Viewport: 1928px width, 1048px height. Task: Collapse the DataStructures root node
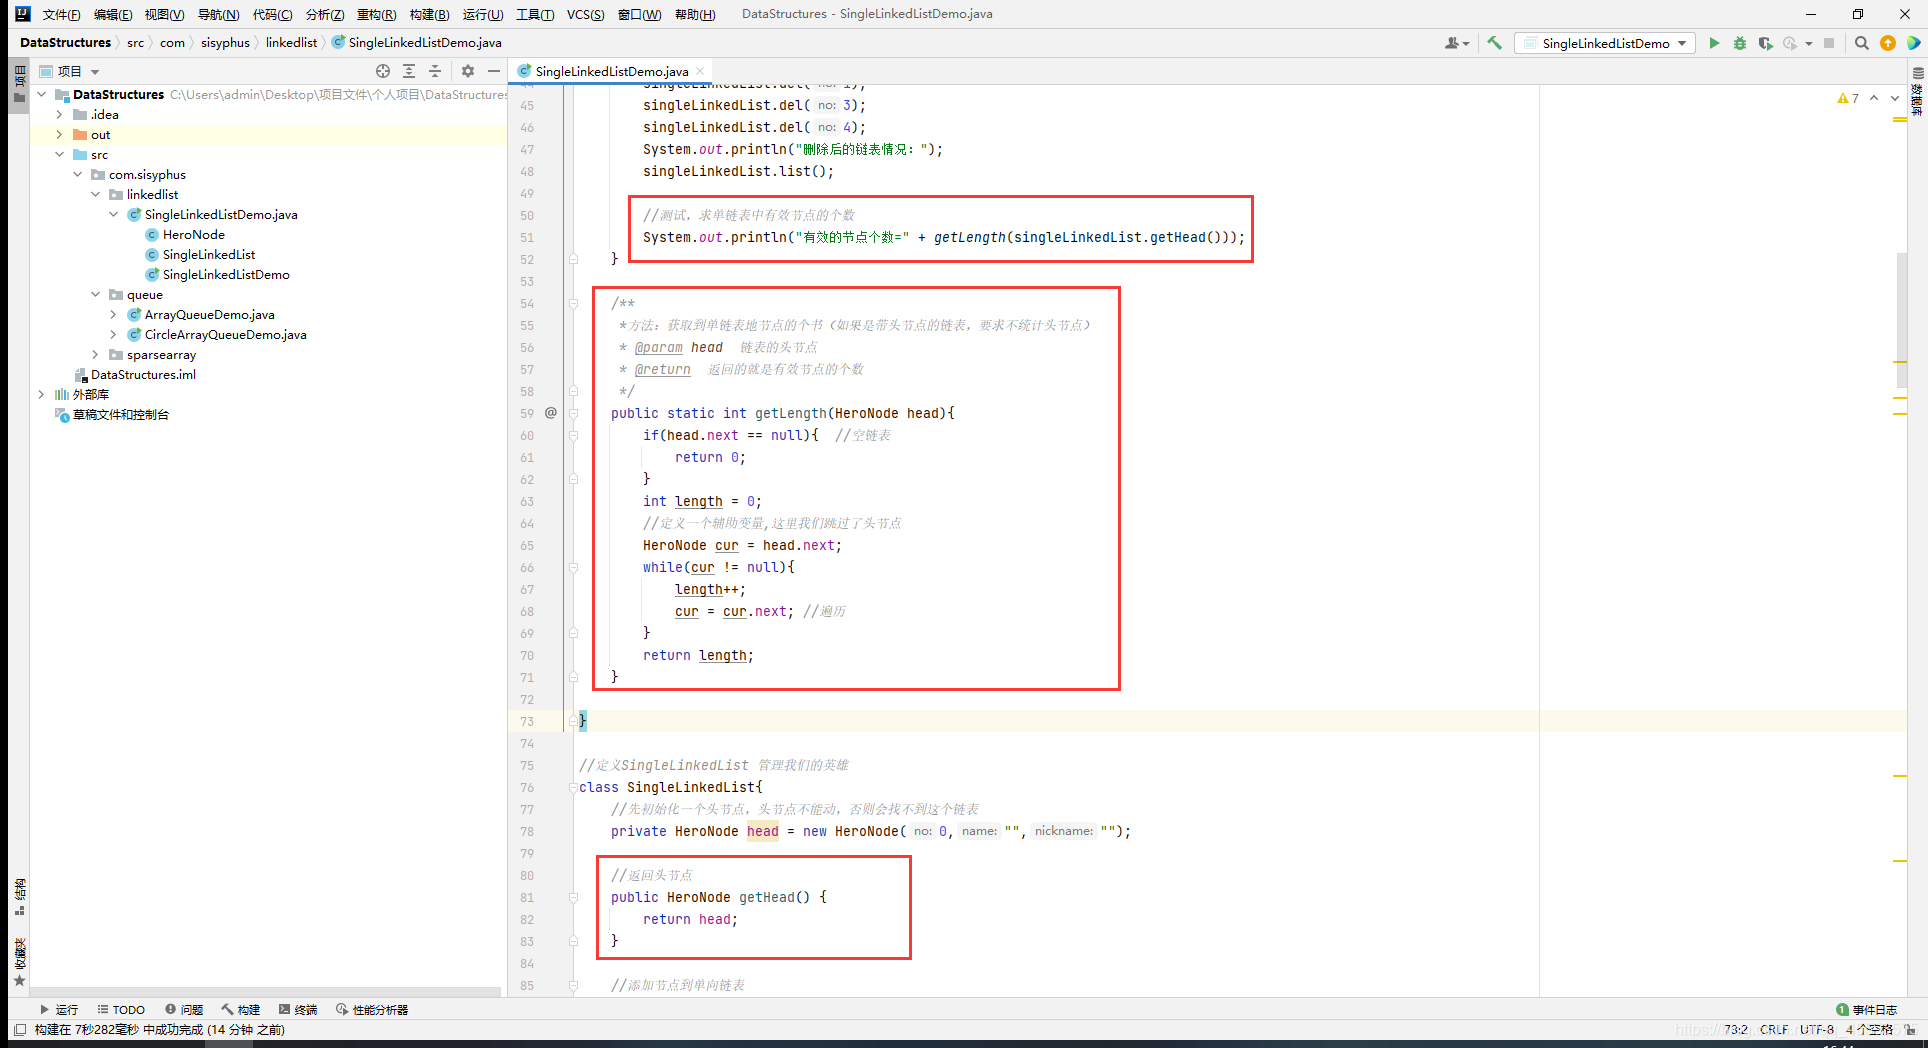pos(42,94)
